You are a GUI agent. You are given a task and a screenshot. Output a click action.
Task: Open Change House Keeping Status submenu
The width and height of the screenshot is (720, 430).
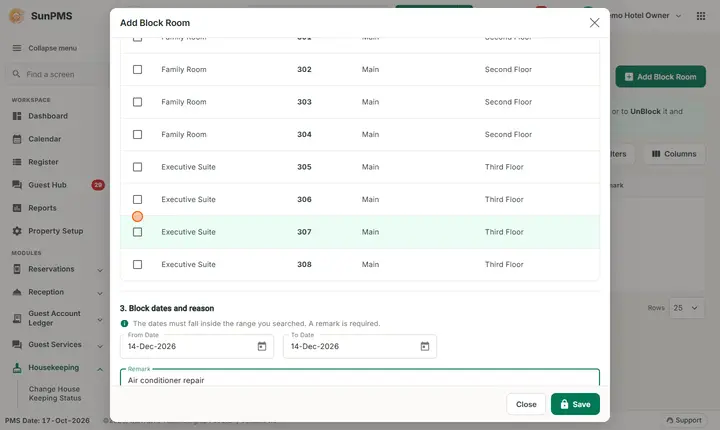click(55, 394)
